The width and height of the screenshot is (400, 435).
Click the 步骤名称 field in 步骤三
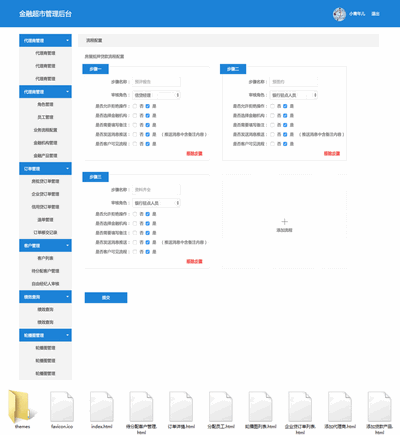click(x=156, y=190)
